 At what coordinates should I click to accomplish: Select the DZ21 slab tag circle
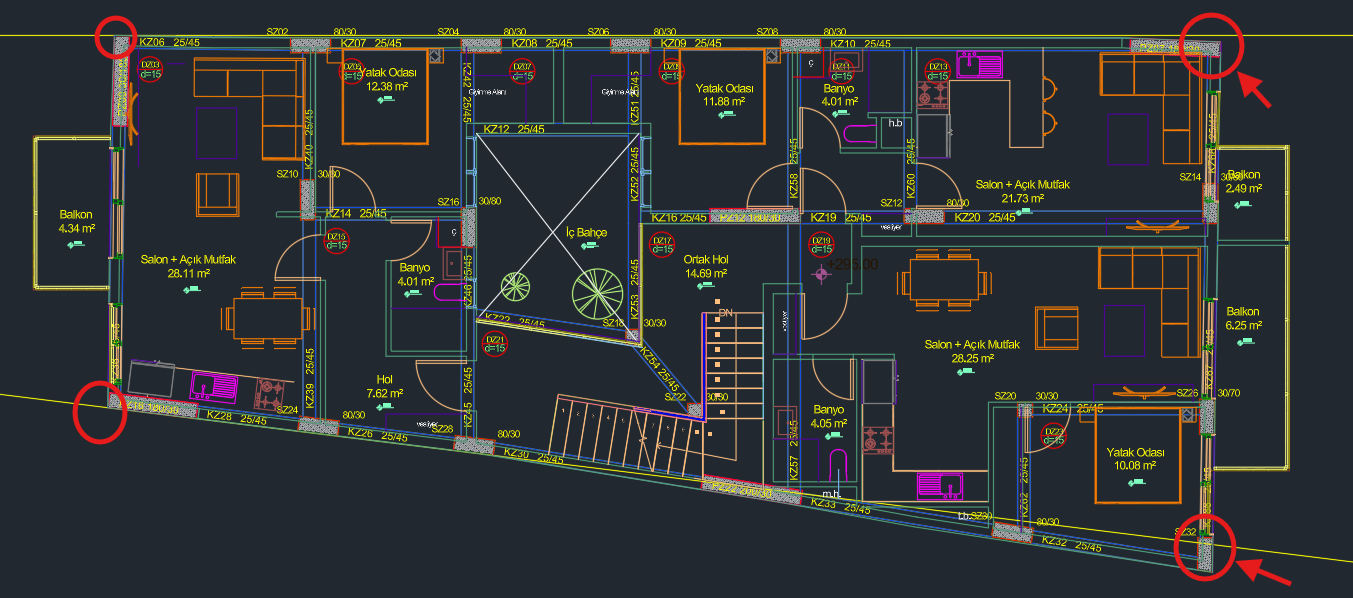(495, 344)
